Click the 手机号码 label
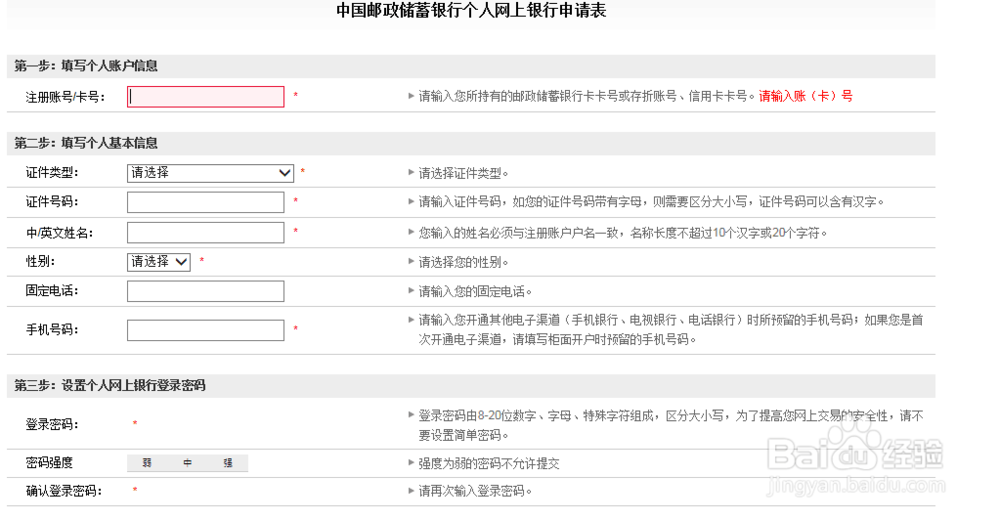This screenshot has width=1000, height=520. coord(52,330)
